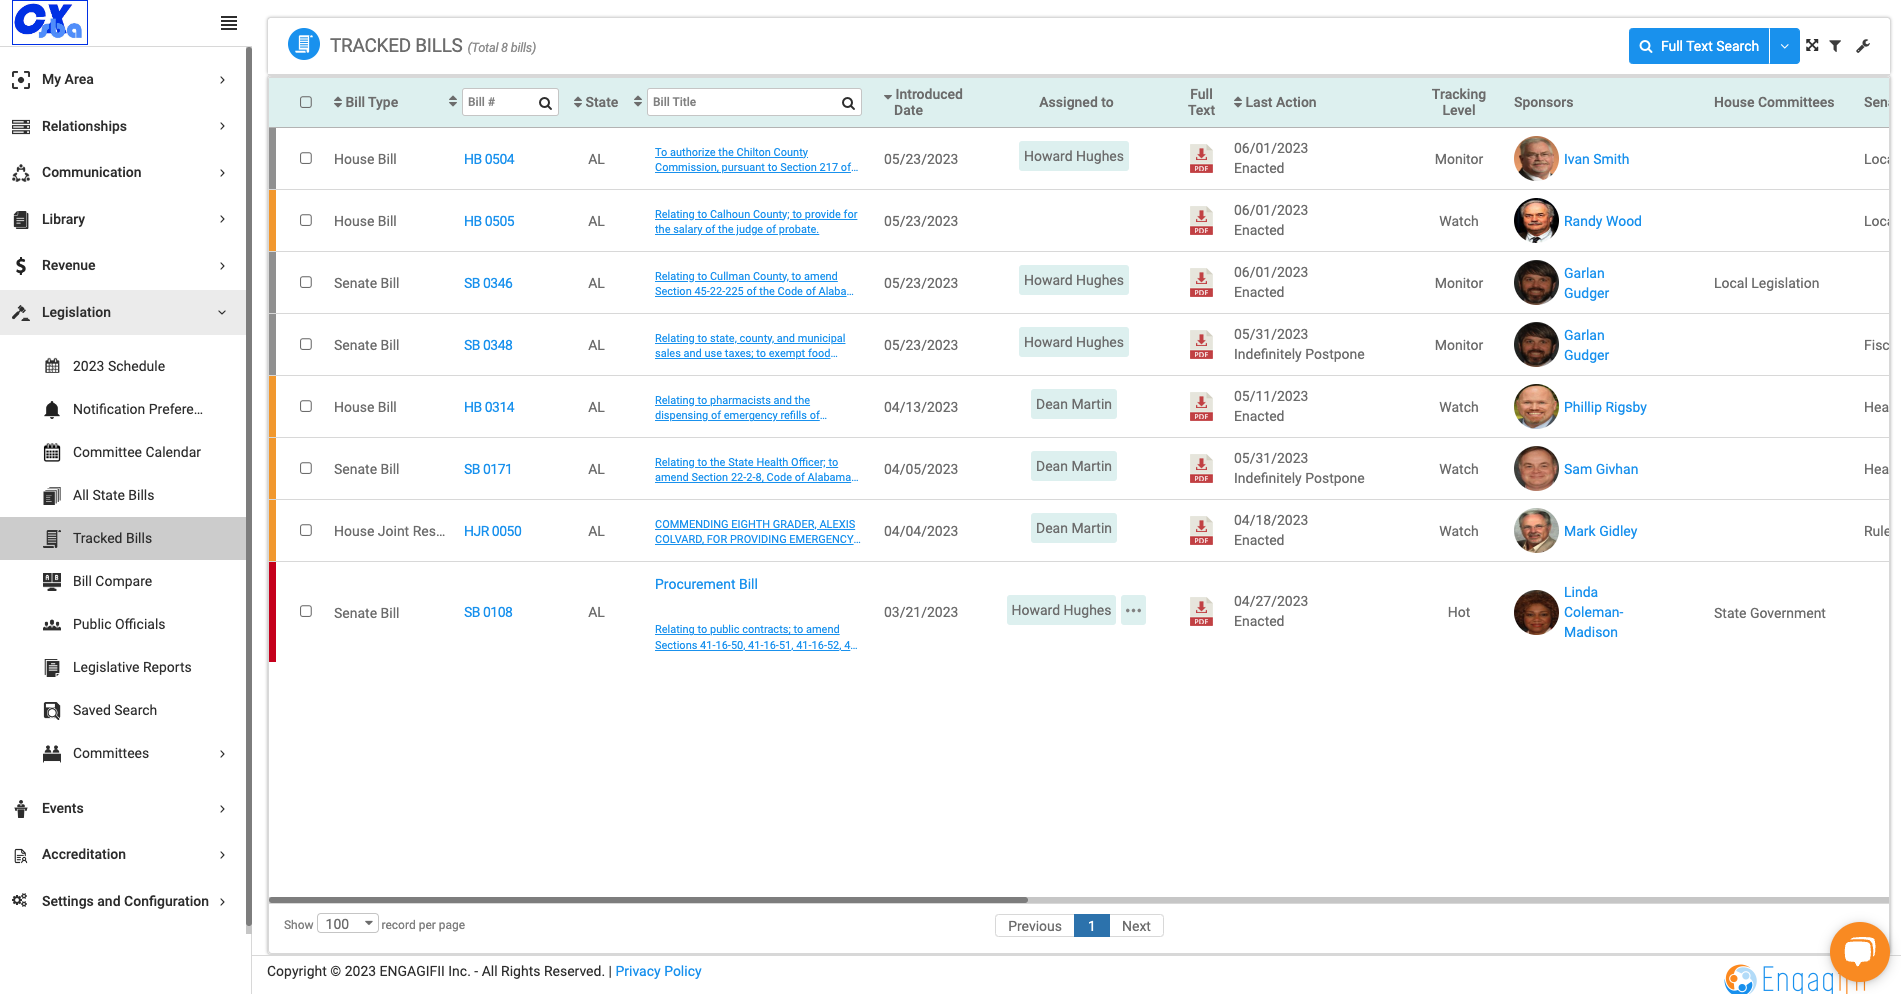Click the CX logo at top left
The image size is (1901, 994).
click(50, 22)
